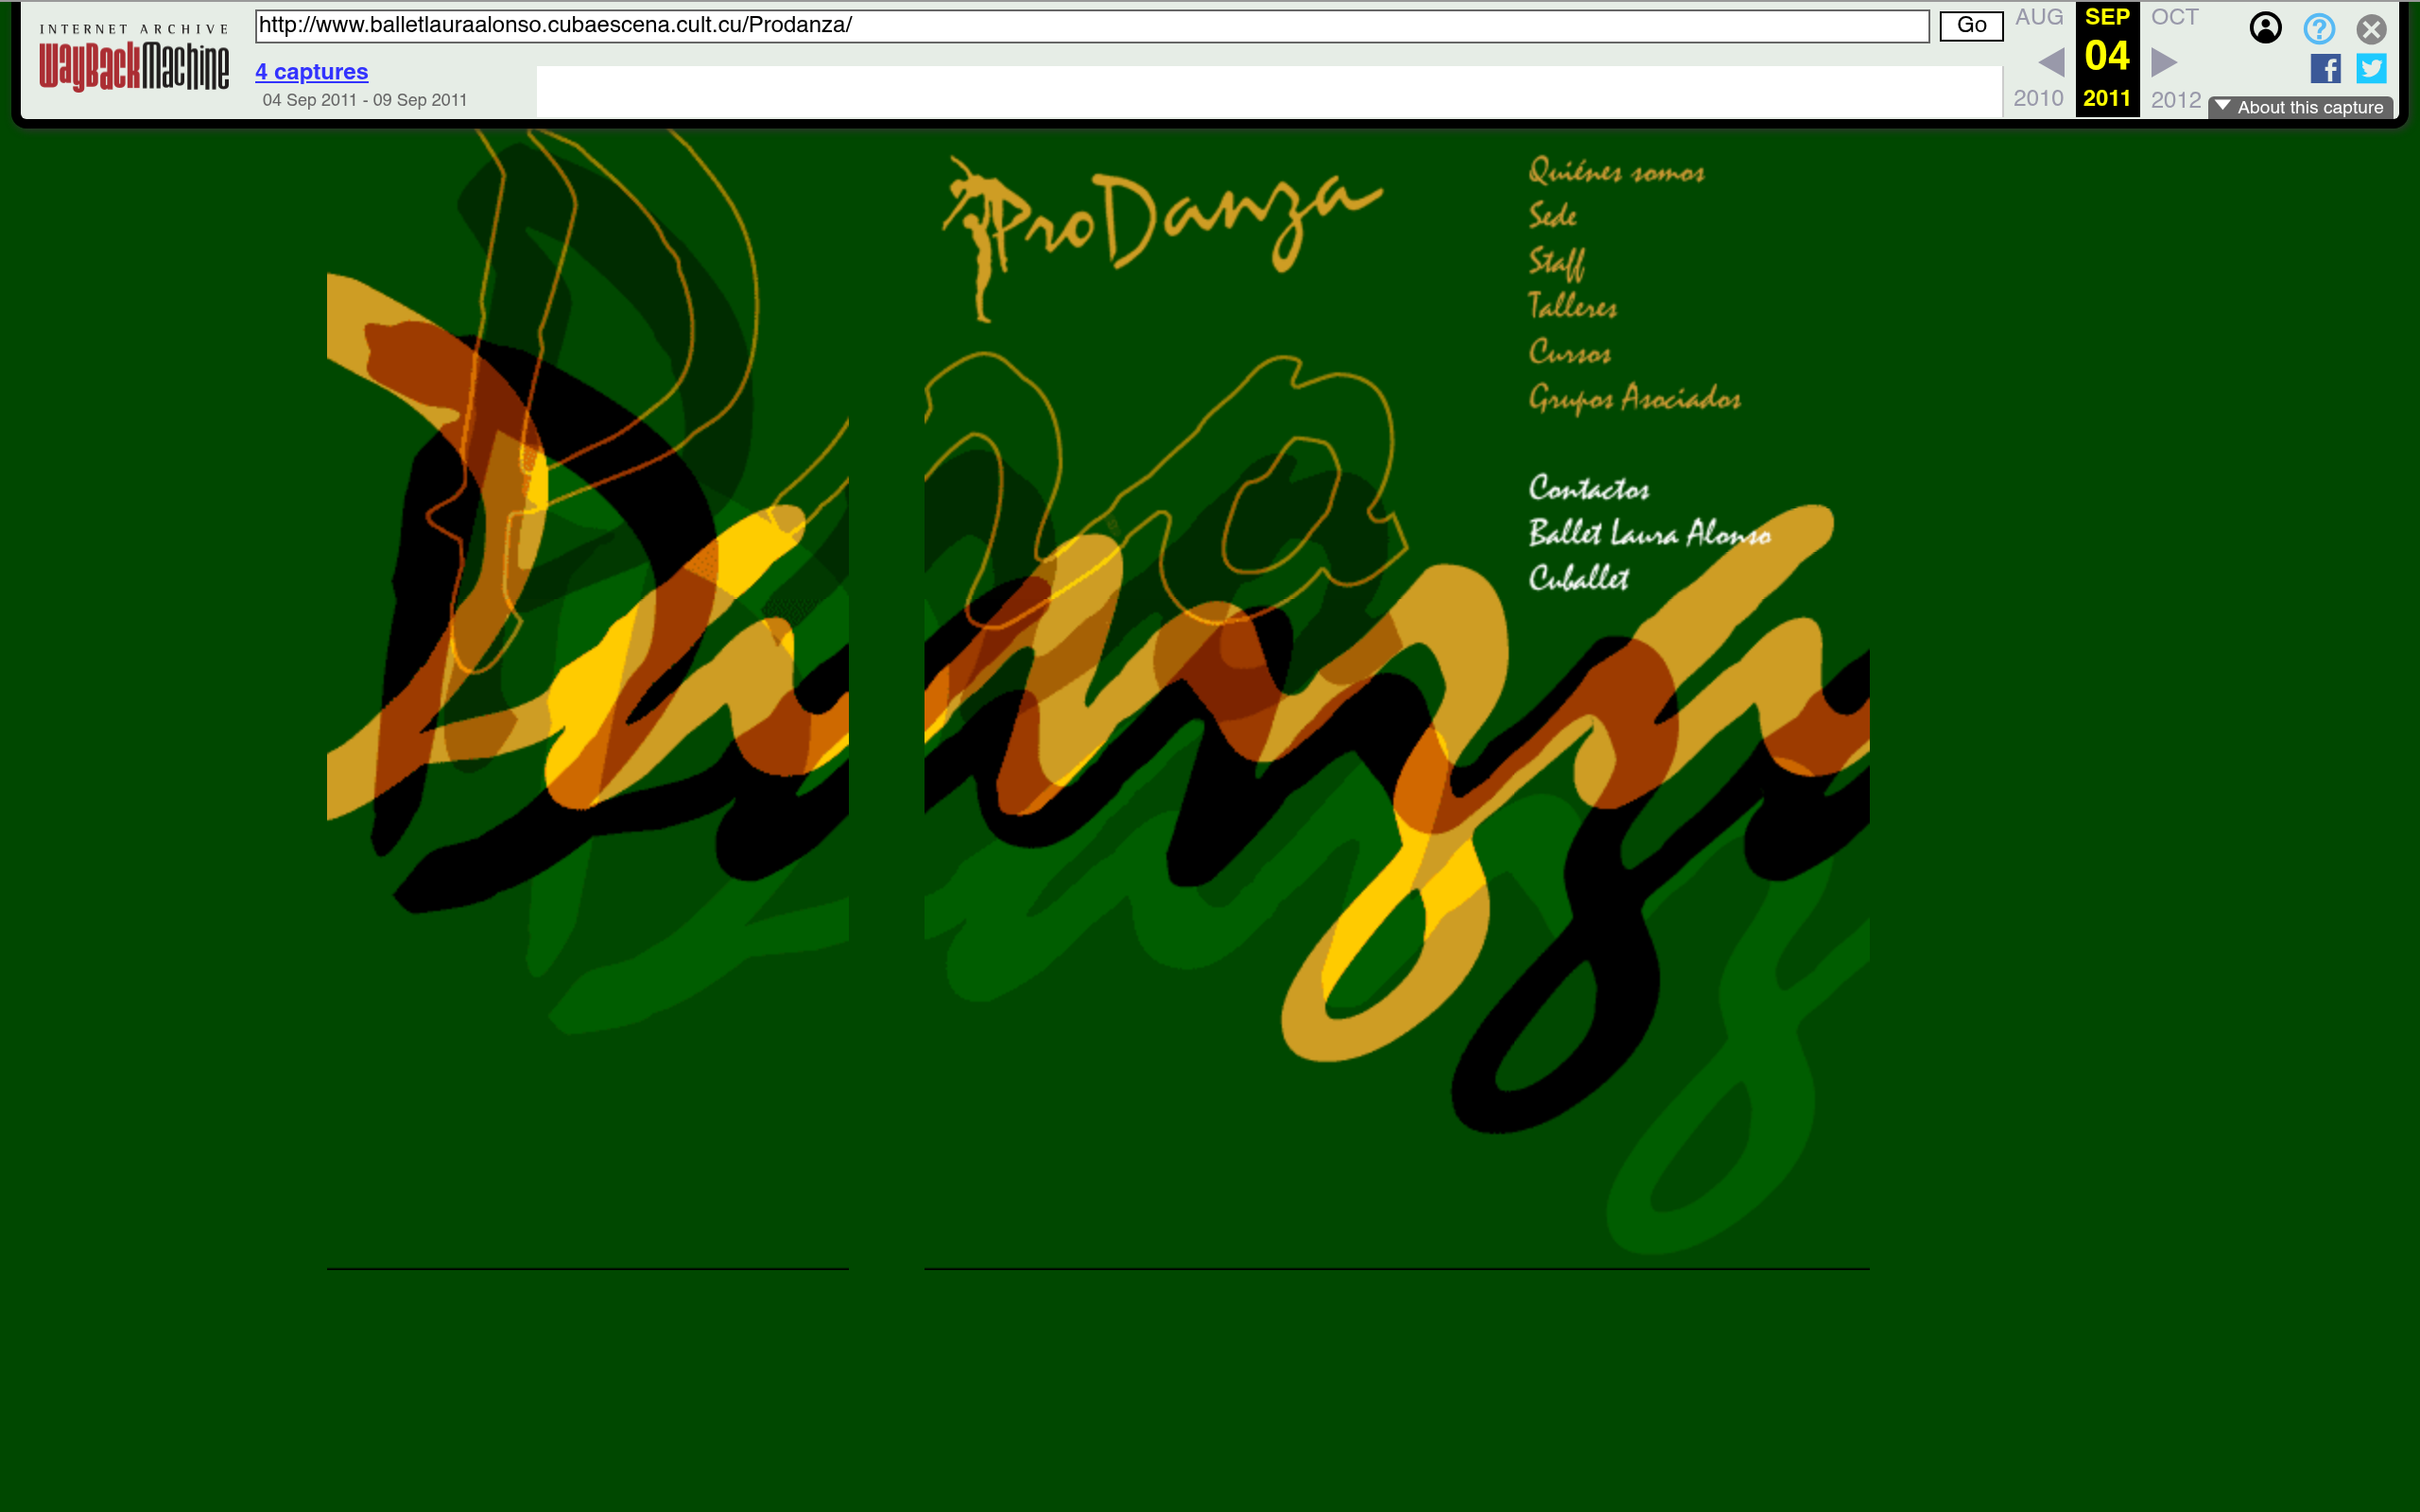
Task: Open Quiénes somos menu item
Action: click(x=1616, y=172)
